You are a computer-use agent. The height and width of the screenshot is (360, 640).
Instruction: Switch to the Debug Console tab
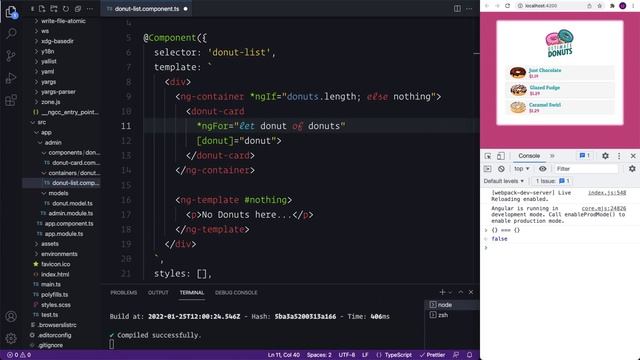[x=236, y=292]
